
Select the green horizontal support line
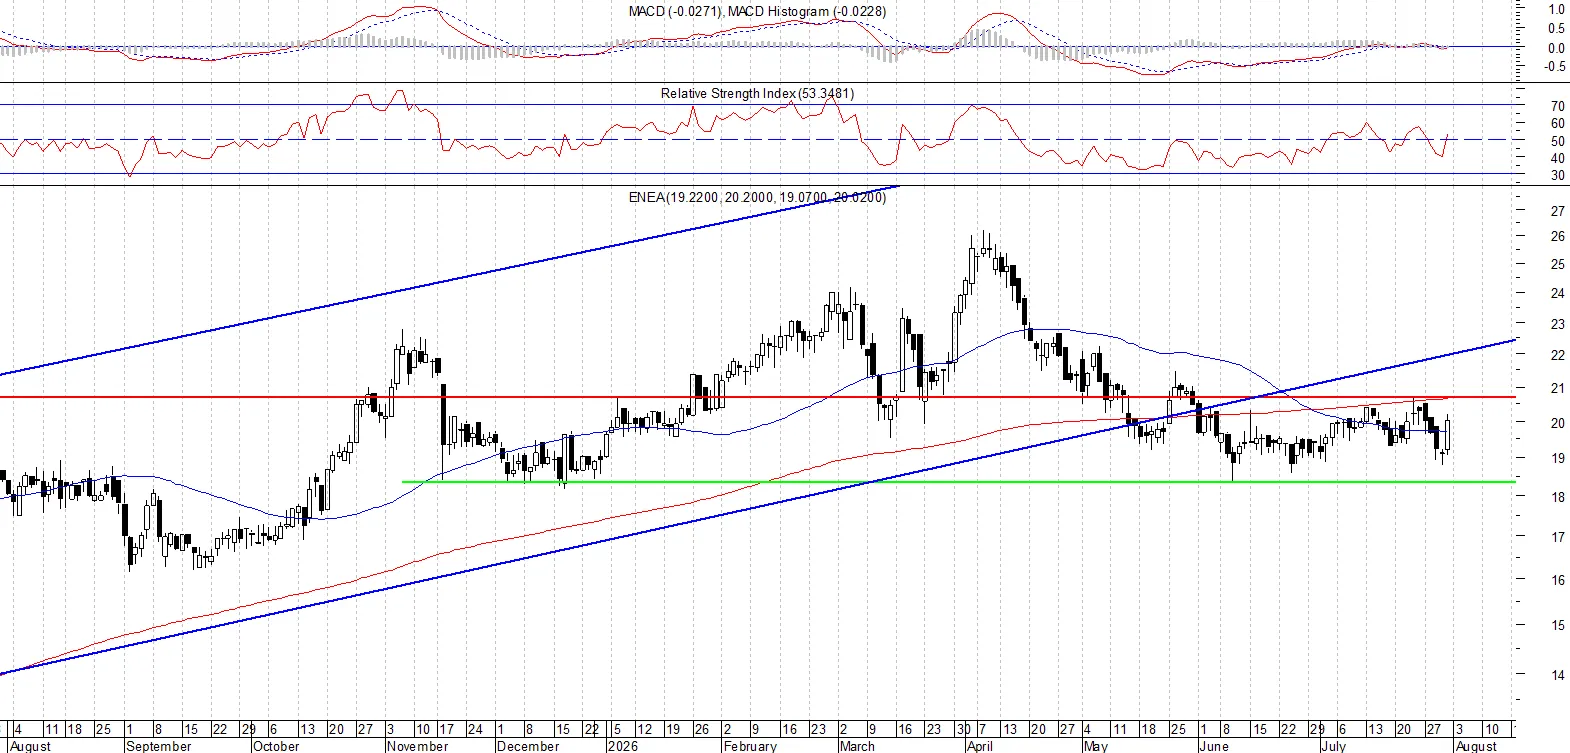[x=958, y=482]
